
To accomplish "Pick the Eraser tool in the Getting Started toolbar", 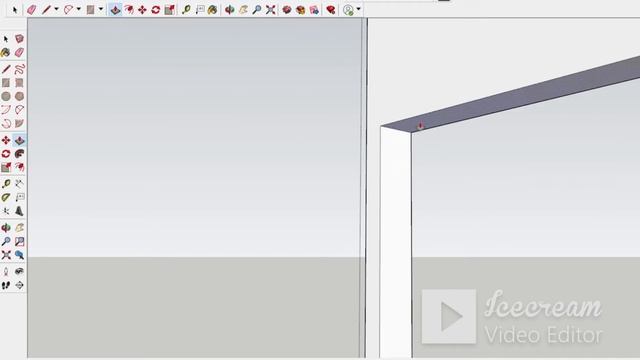I will (x=31, y=9).
